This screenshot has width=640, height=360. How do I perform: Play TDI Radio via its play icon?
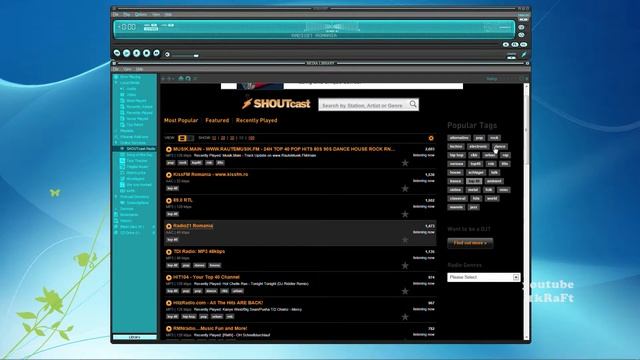[x=169, y=252]
